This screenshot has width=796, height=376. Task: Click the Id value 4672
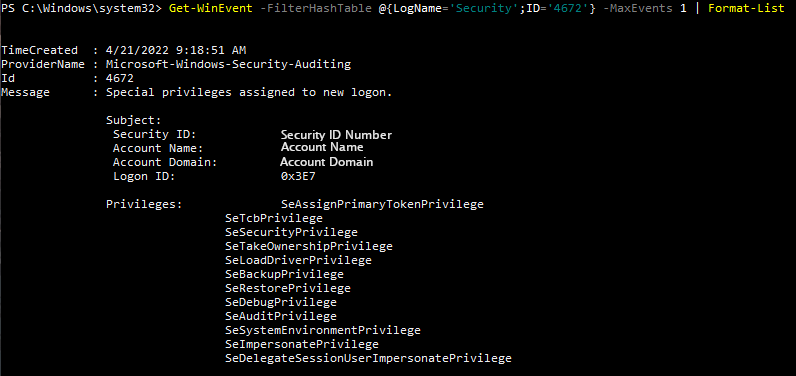click(120, 79)
